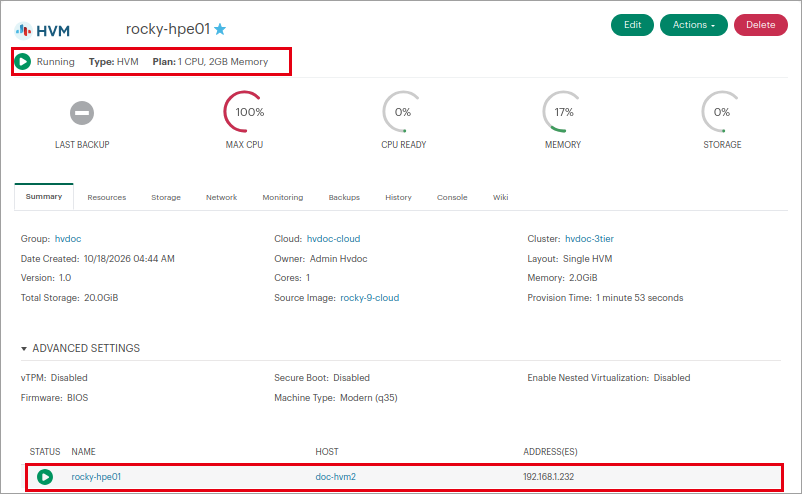Click the Max CPU 100% gauge

[244, 112]
